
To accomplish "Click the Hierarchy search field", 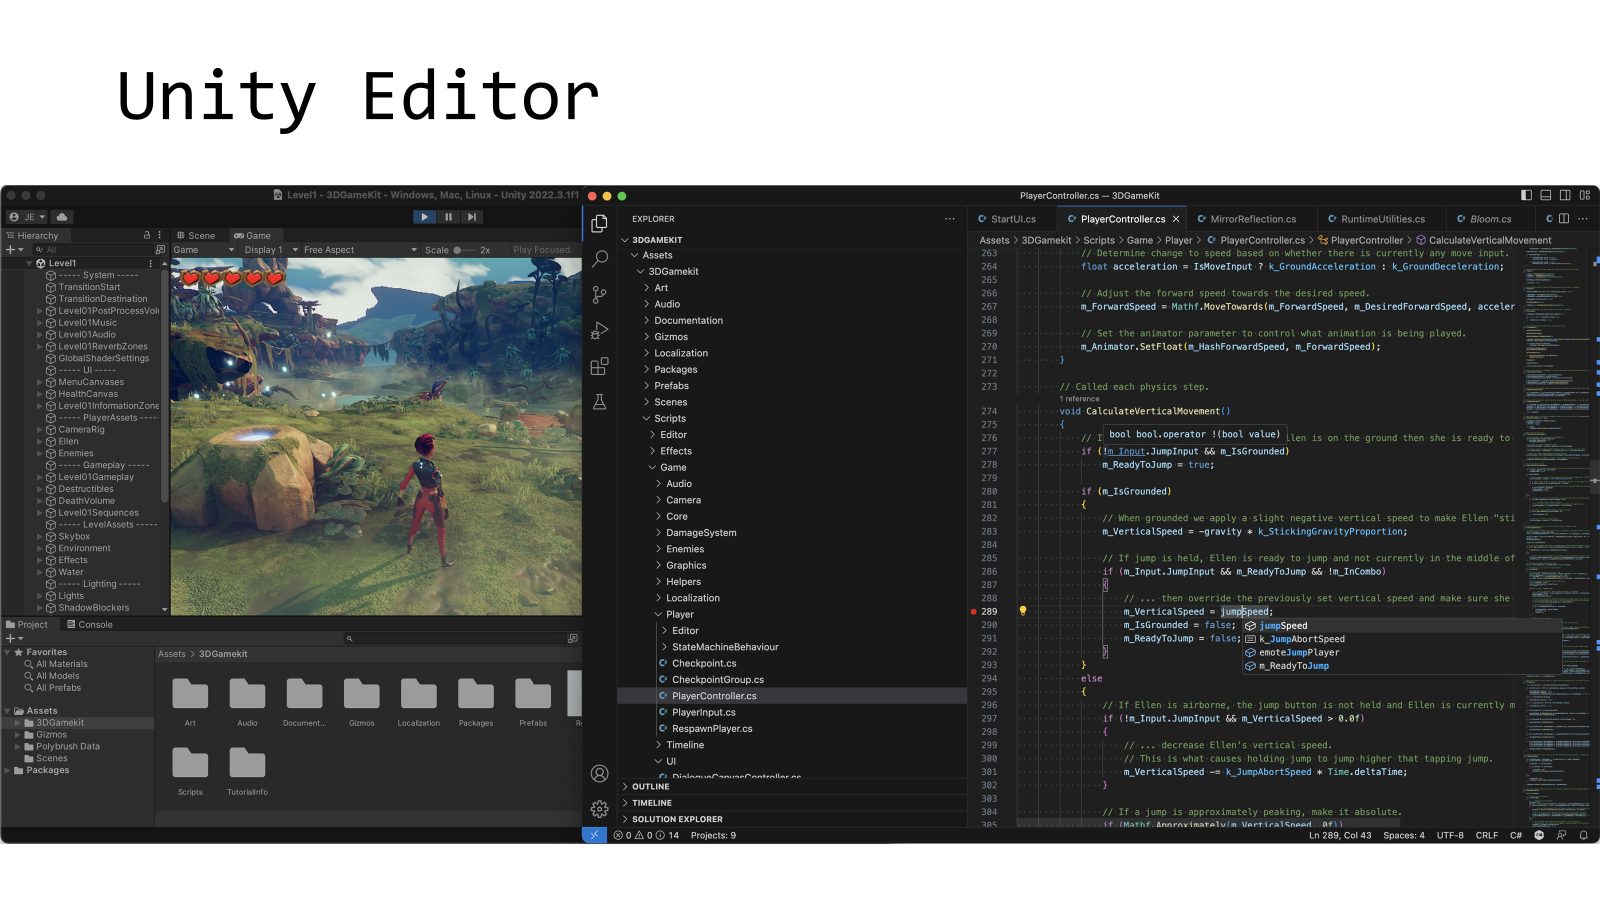I will point(93,250).
